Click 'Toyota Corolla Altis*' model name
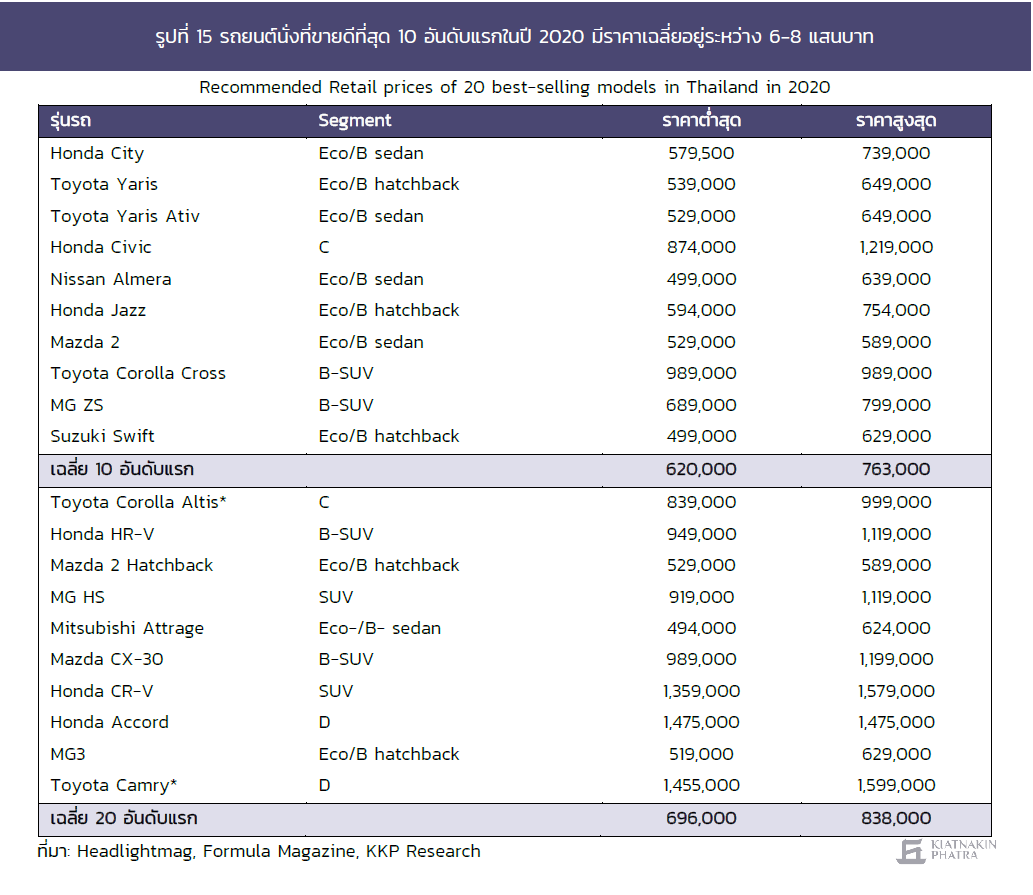The width and height of the screenshot is (1033, 895). 138,502
